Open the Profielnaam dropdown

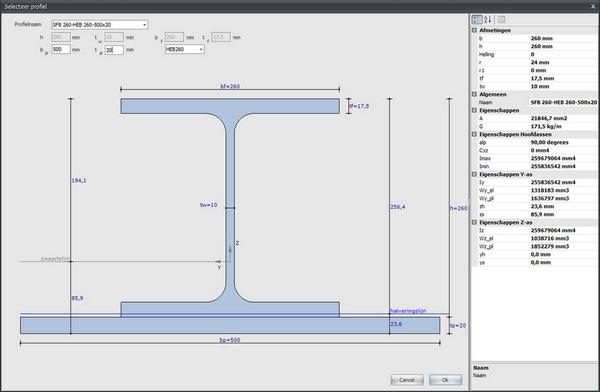tap(145, 25)
